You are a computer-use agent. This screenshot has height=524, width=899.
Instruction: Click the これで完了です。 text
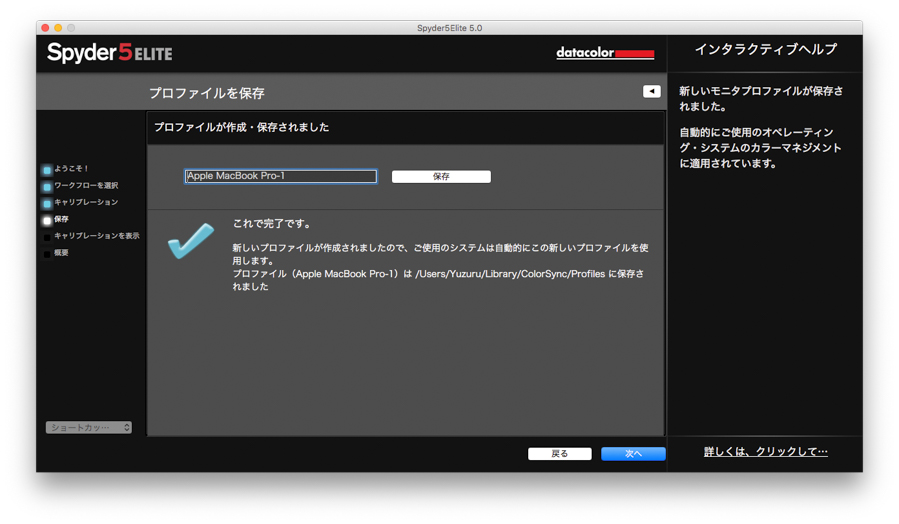272,224
